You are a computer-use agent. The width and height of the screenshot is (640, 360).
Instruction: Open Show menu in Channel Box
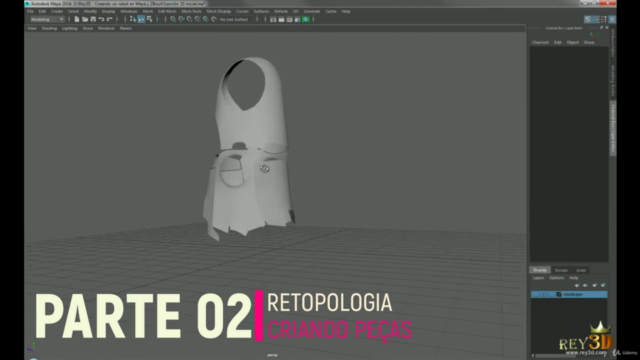(x=589, y=42)
